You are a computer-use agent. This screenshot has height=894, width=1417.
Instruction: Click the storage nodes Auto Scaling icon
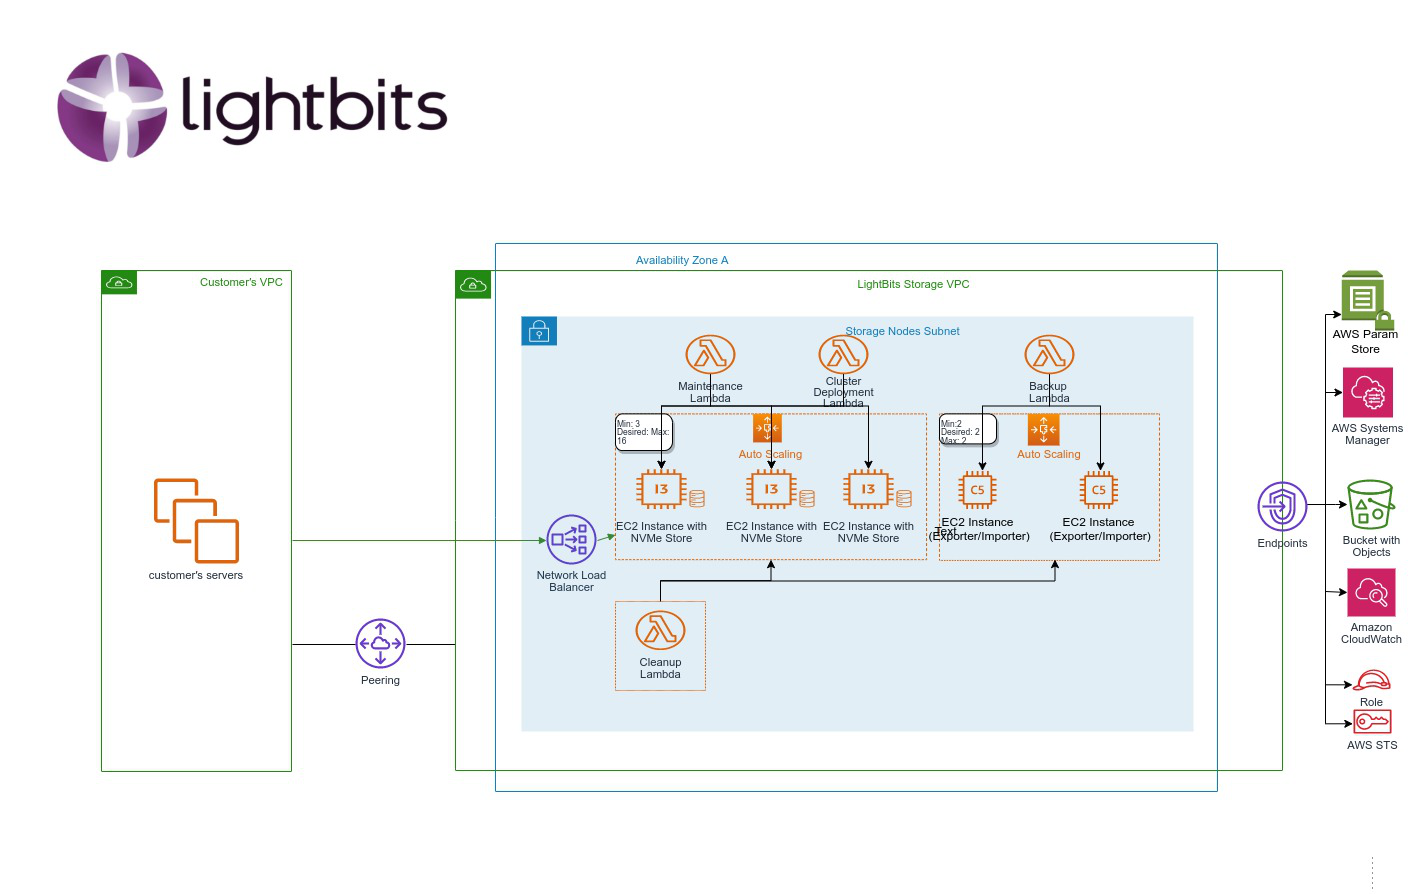767,428
